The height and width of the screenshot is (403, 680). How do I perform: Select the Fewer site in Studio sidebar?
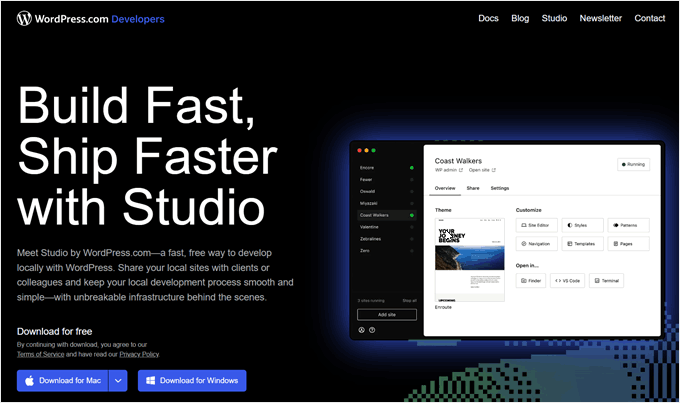386,180
